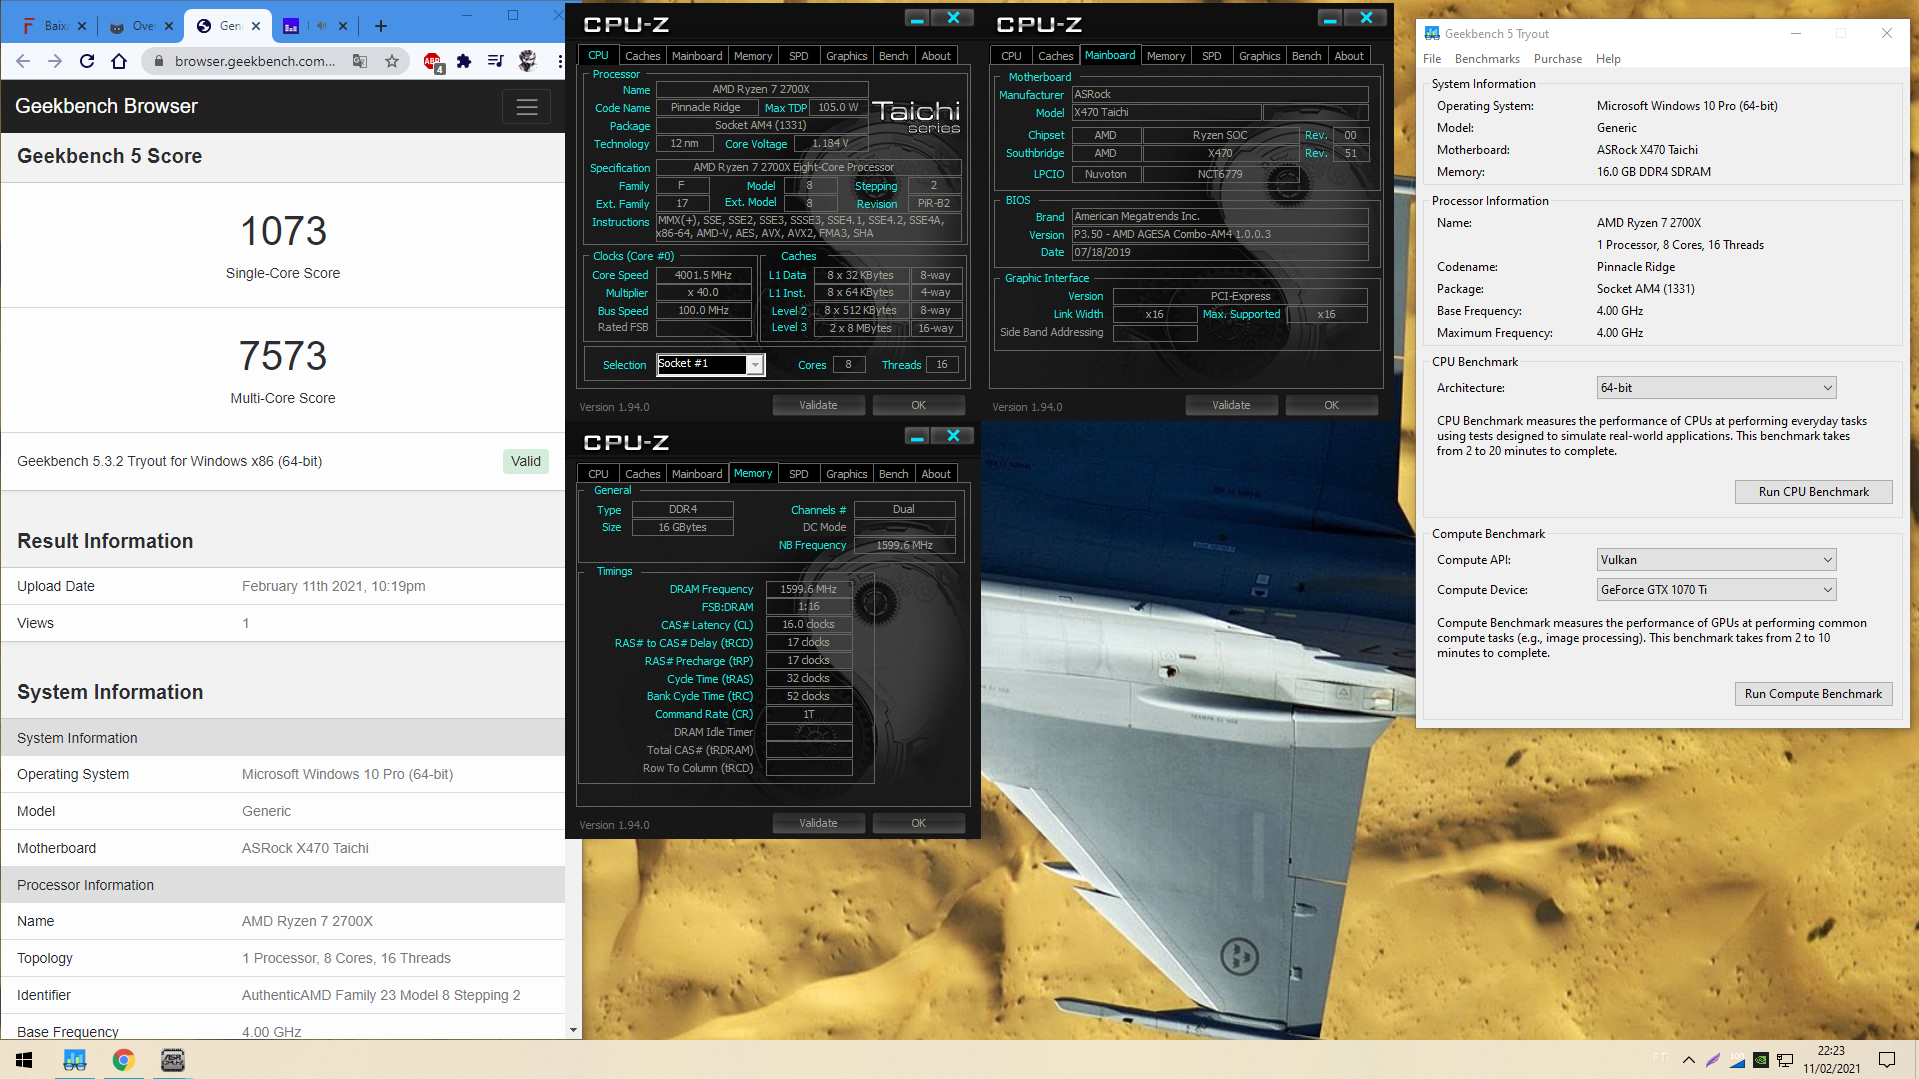Bookmark this page with the star icon
This screenshot has width=1919, height=1079.
(x=392, y=61)
